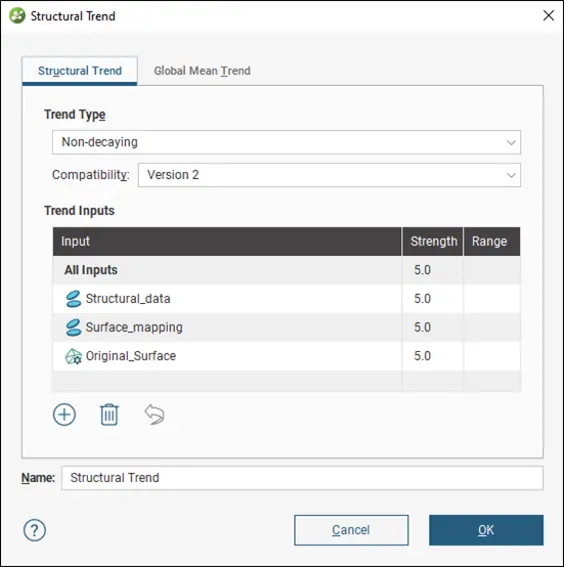Click the Strength column header
Screen dimensions: 564x567
[x=433, y=241]
